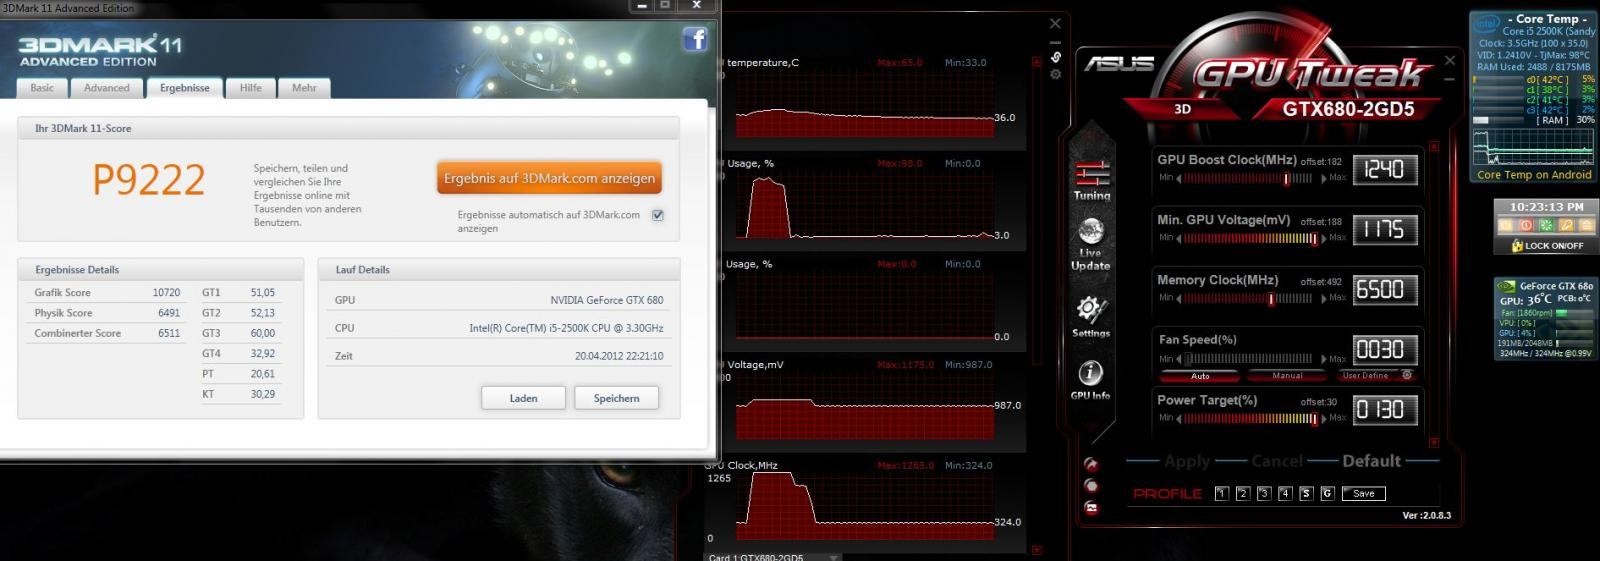The image size is (1600, 561).
Task: Click the red power icon in clock gadget
Action: click(1525, 226)
